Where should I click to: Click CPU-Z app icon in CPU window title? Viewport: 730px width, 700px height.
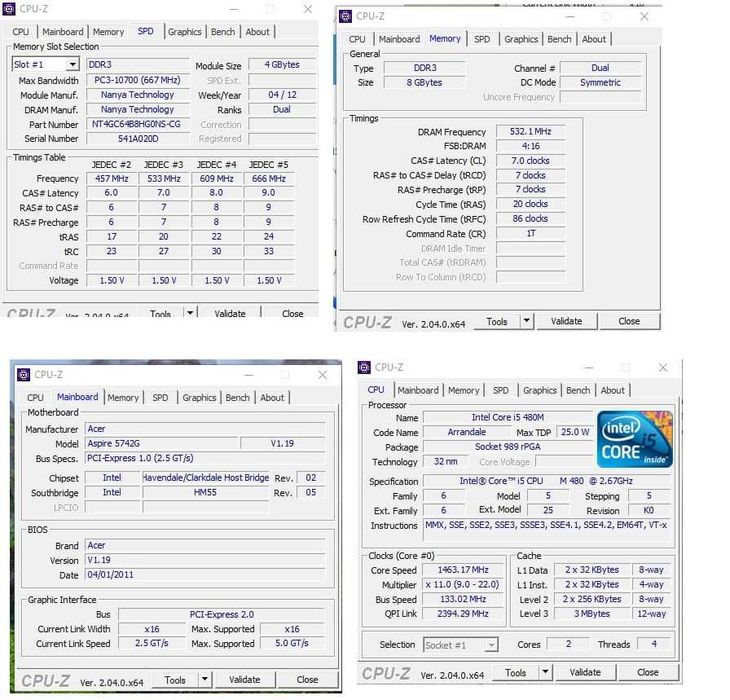click(x=364, y=367)
